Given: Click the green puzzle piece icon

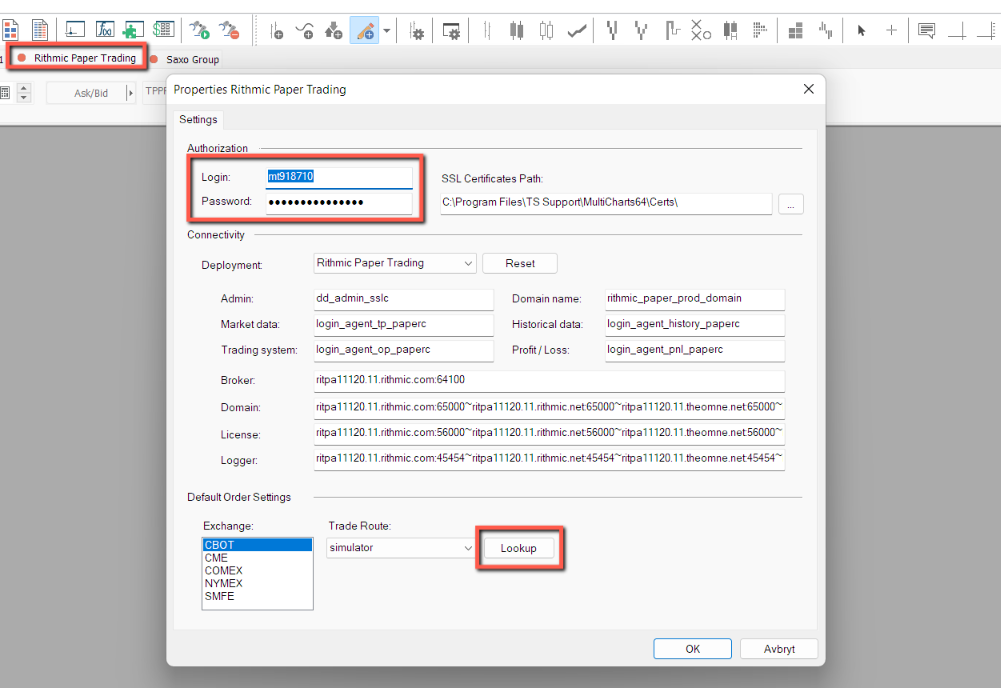Looking at the screenshot, I should [134, 30].
